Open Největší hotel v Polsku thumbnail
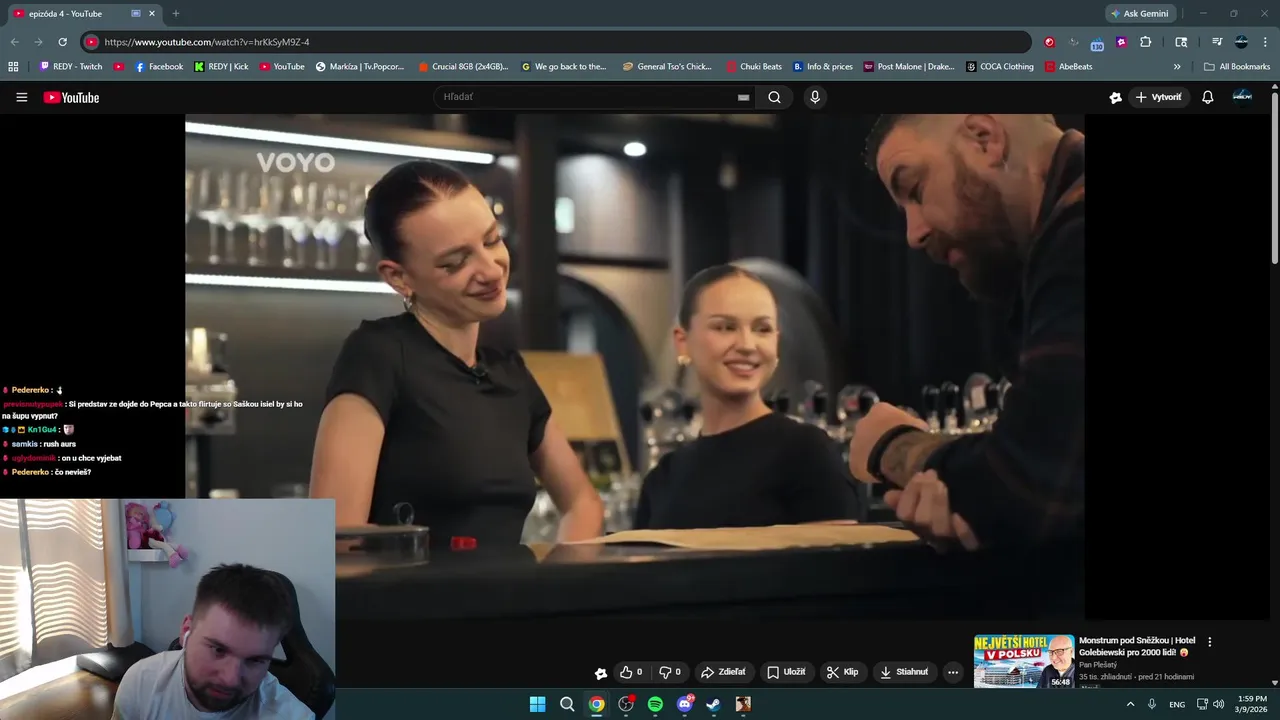The width and height of the screenshot is (1280, 720). point(1024,661)
